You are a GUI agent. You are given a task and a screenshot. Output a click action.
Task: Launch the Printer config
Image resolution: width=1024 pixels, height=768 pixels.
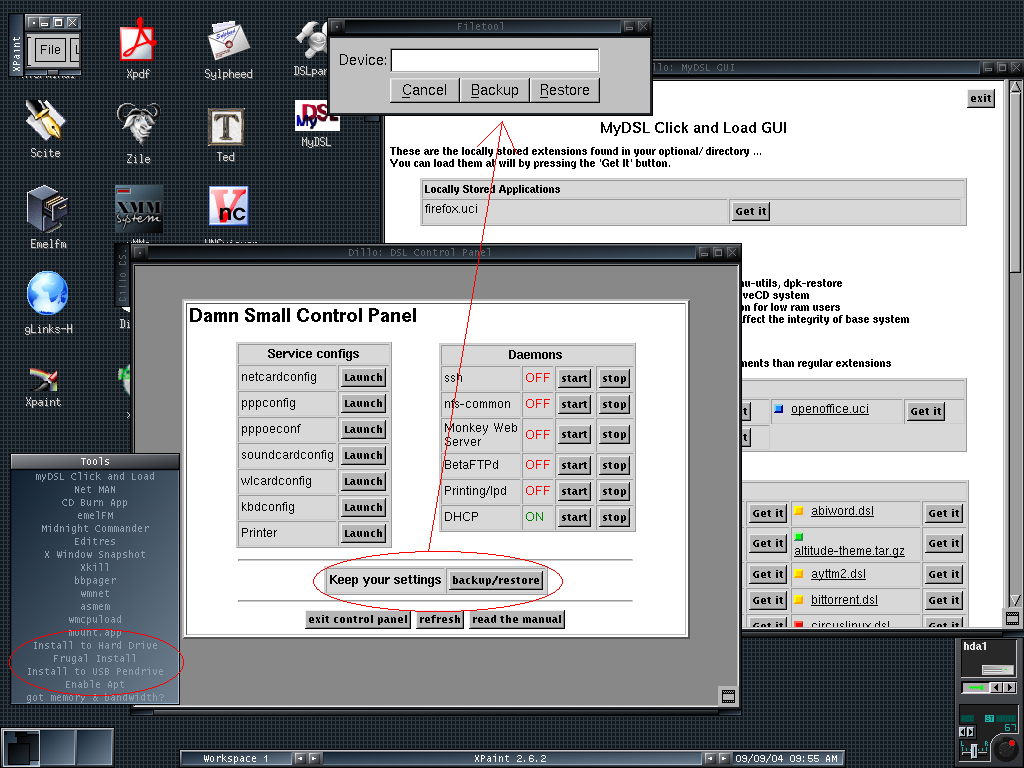tap(363, 534)
